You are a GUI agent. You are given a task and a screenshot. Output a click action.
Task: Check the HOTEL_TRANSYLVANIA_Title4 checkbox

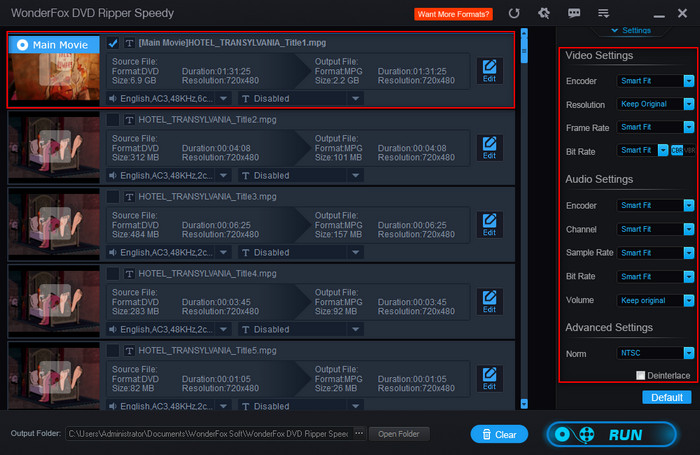tap(113, 273)
